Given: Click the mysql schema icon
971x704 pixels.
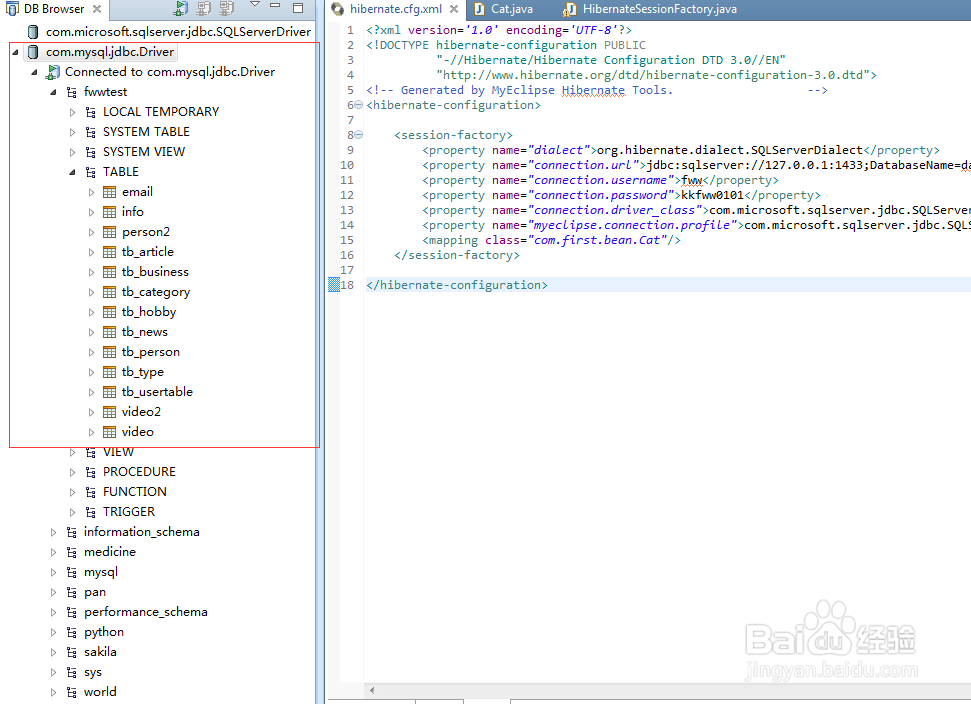Looking at the screenshot, I should pos(72,573).
